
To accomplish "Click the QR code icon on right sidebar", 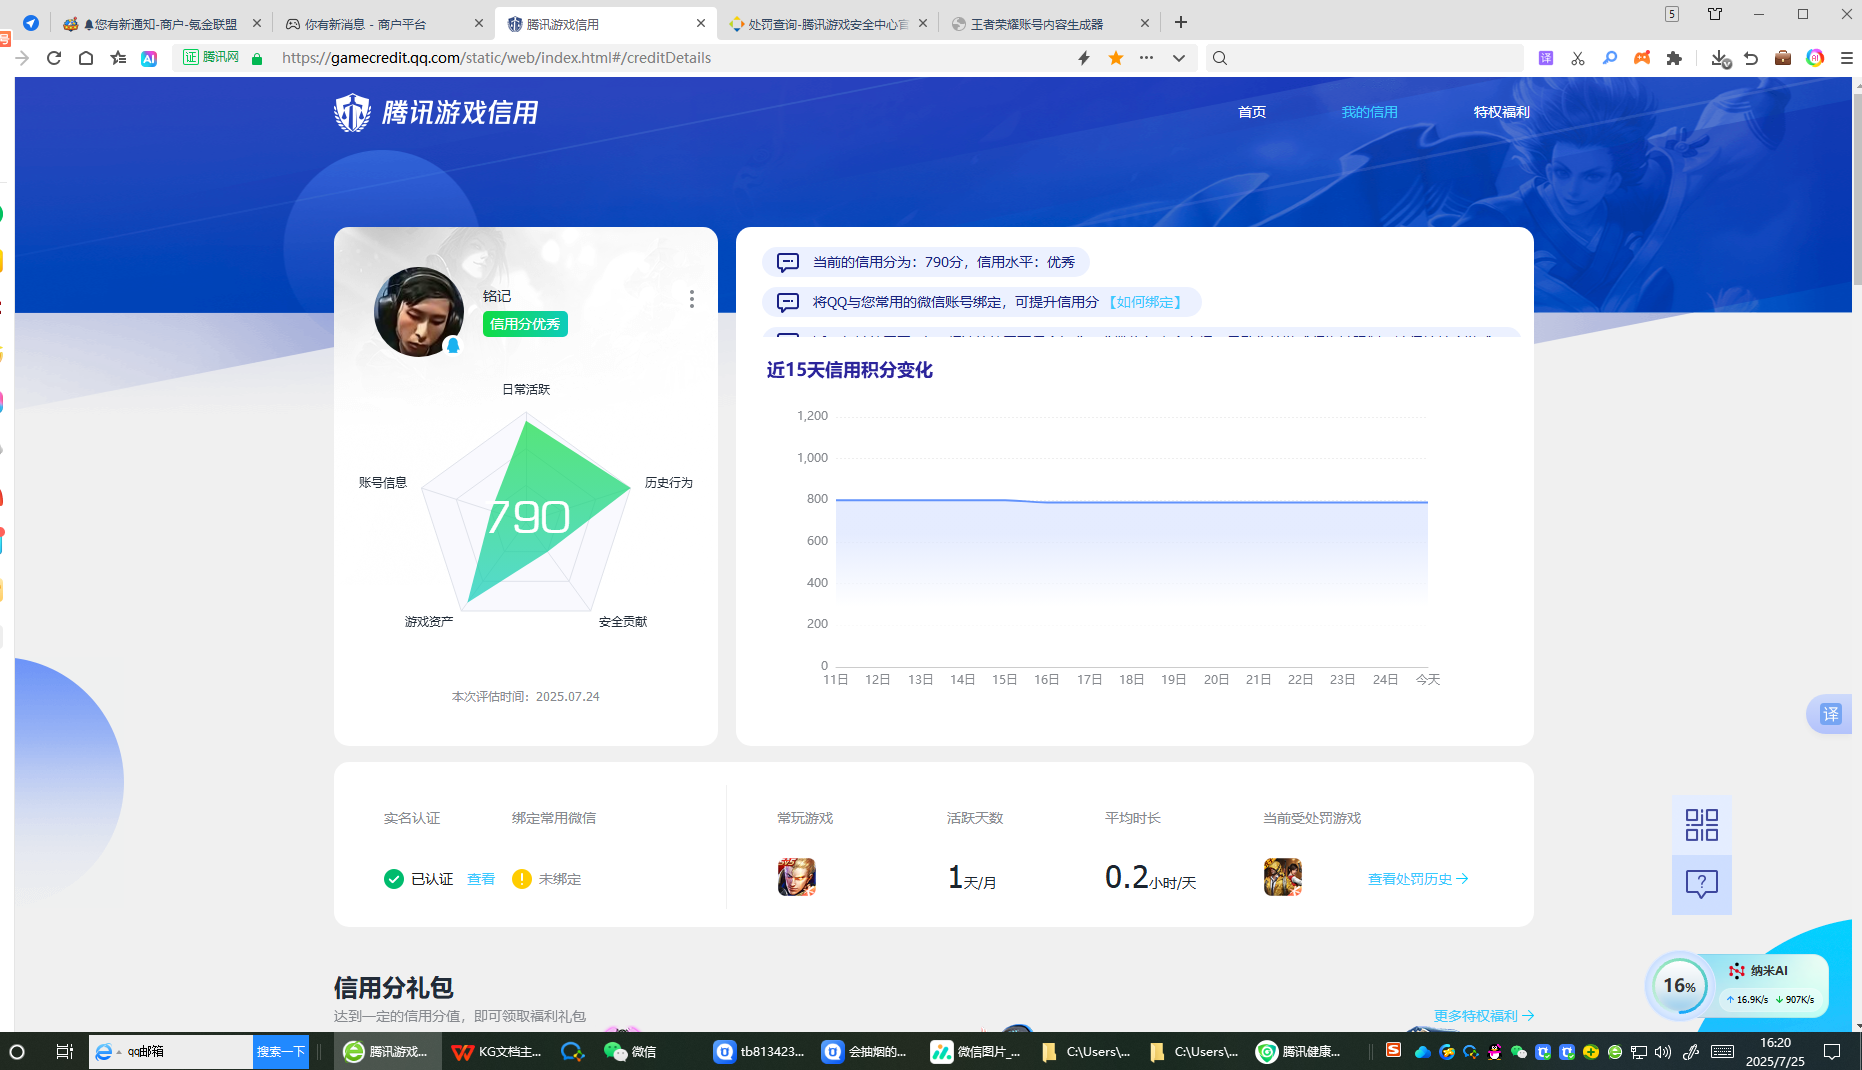I will (x=1701, y=825).
